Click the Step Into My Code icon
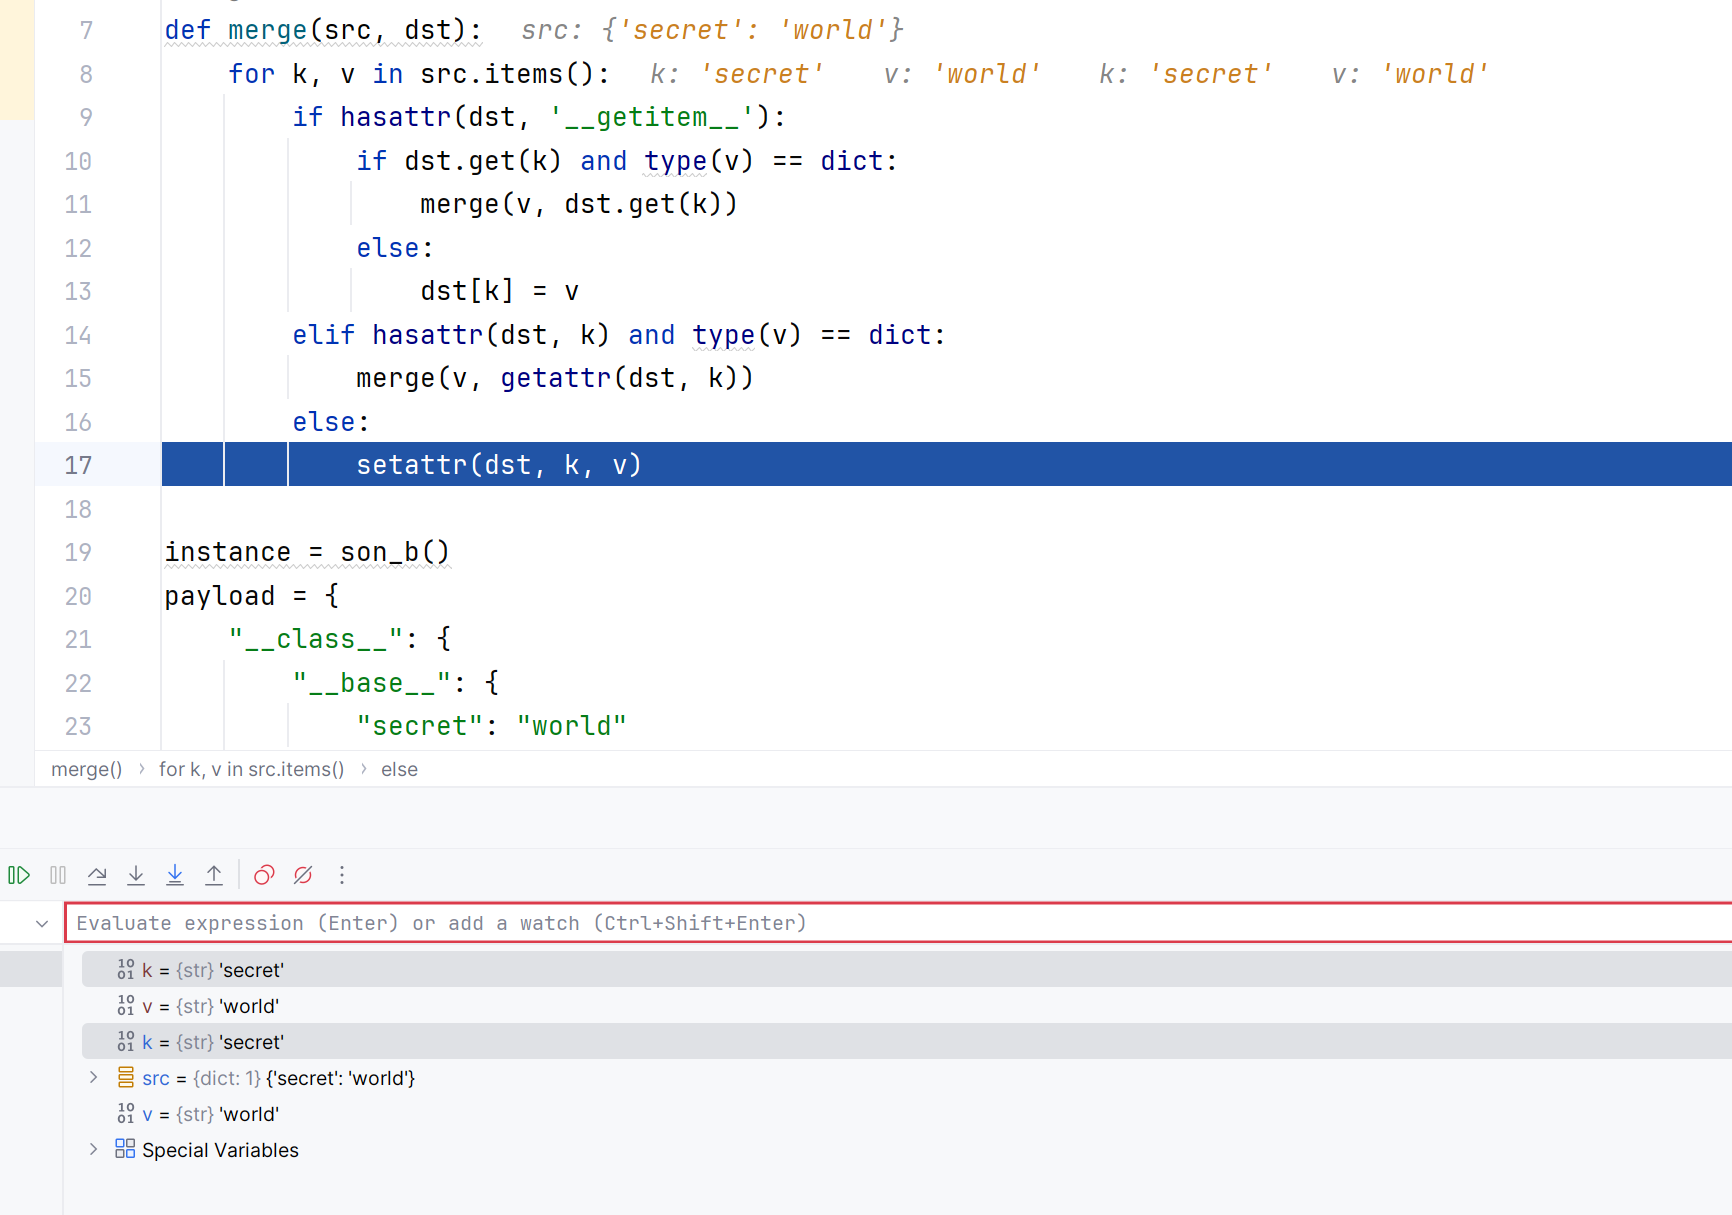 click(x=175, y=876)
